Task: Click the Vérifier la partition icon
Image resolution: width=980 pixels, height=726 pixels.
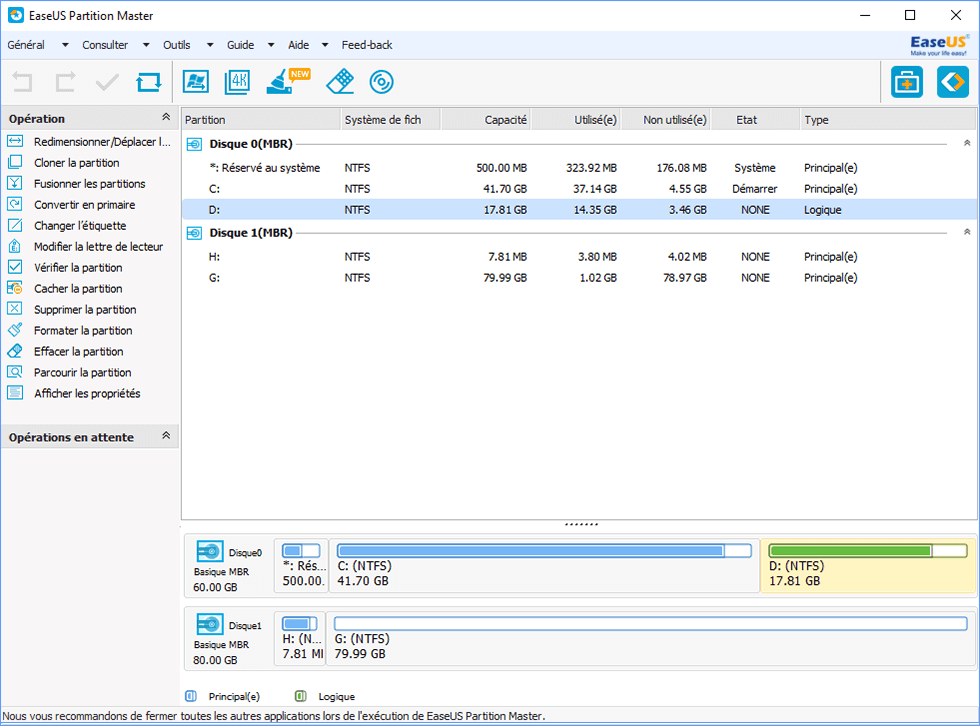Action: (15, 267)
